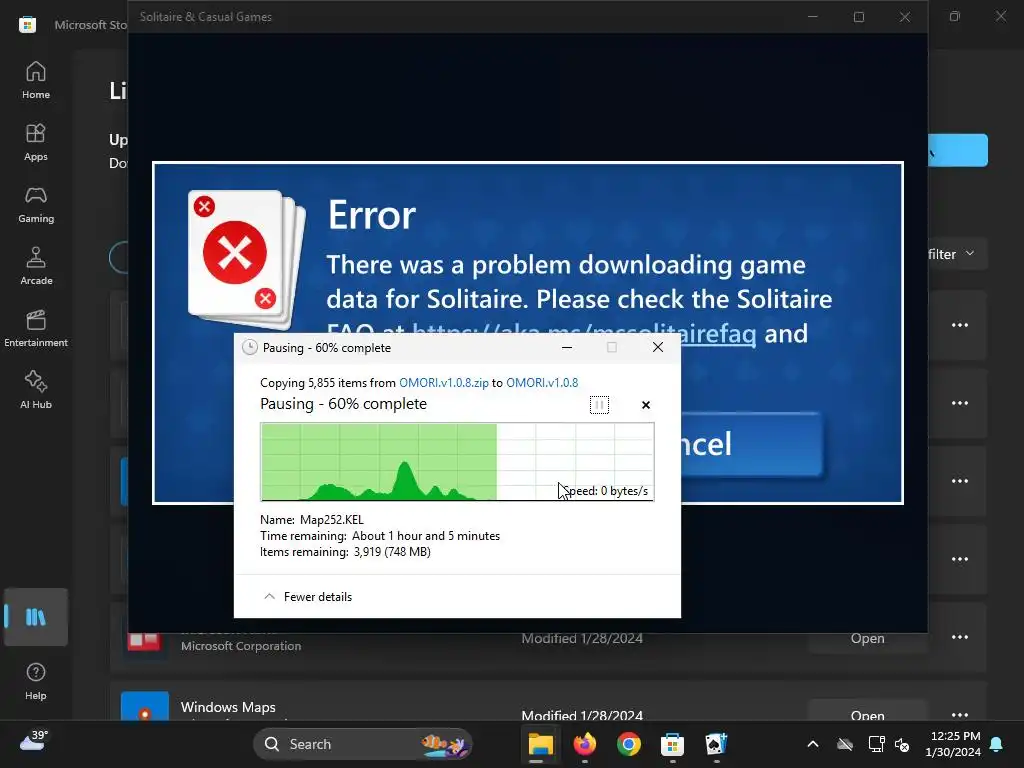1024x768 pixels.
Task: Open notifications bell in taskbar
Action: (x=997, y=744)
